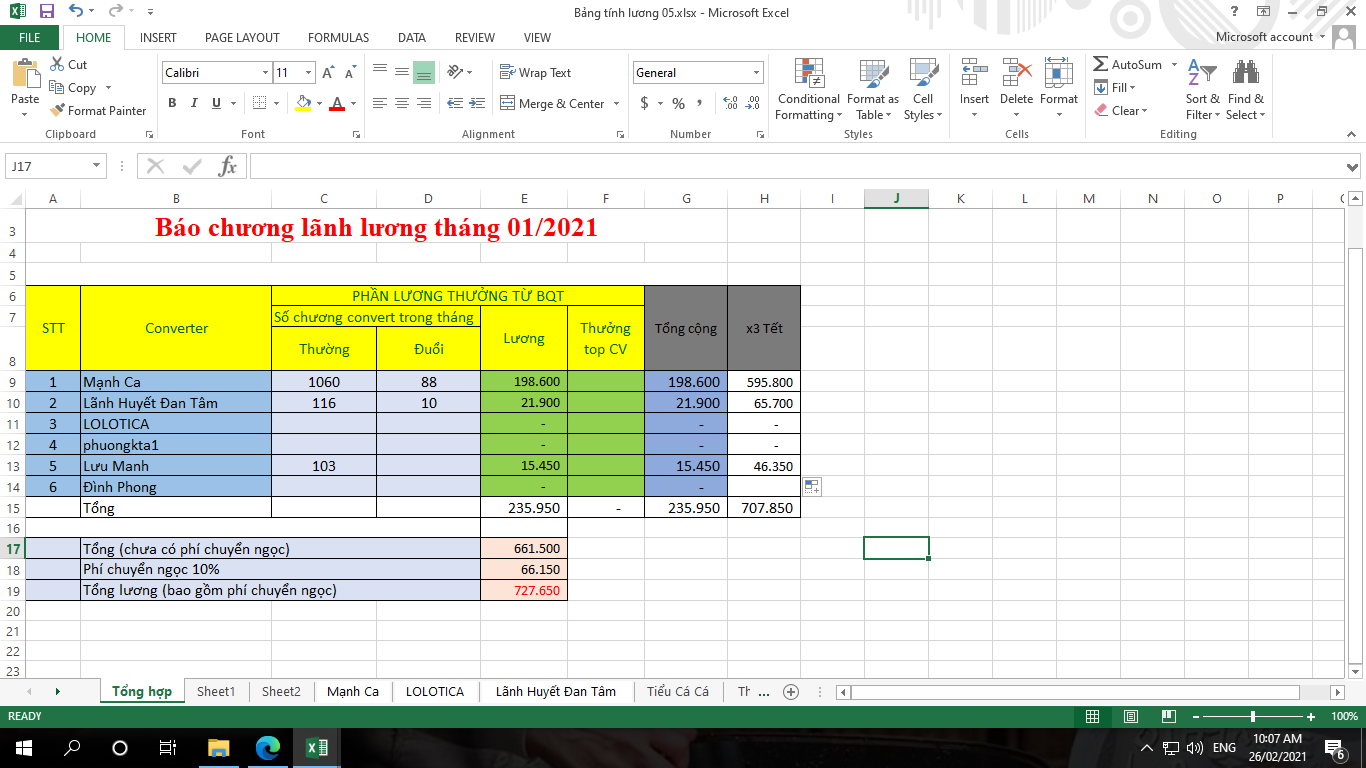Screen dimensions: 1366x768
Task: Open the FORMULAS ribbon tab
Action: [338, 37]
